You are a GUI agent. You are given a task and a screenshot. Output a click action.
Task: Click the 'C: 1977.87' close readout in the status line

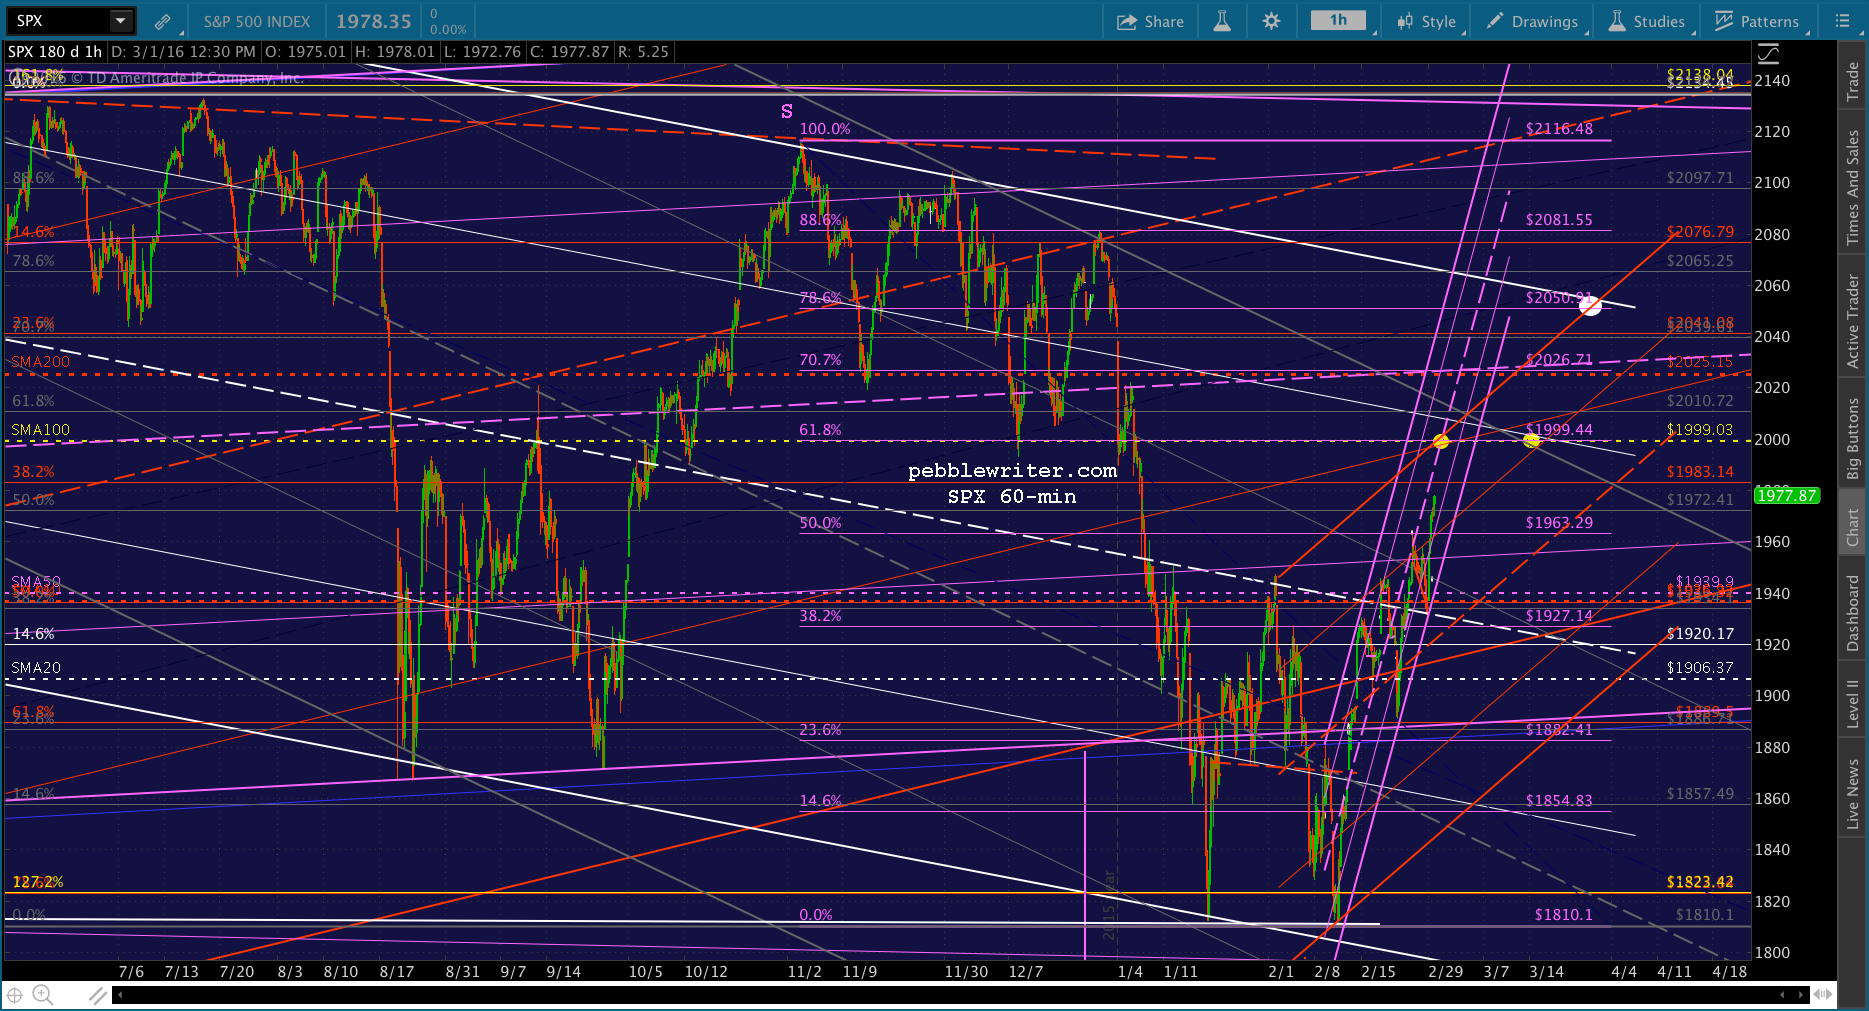point(569,52)
